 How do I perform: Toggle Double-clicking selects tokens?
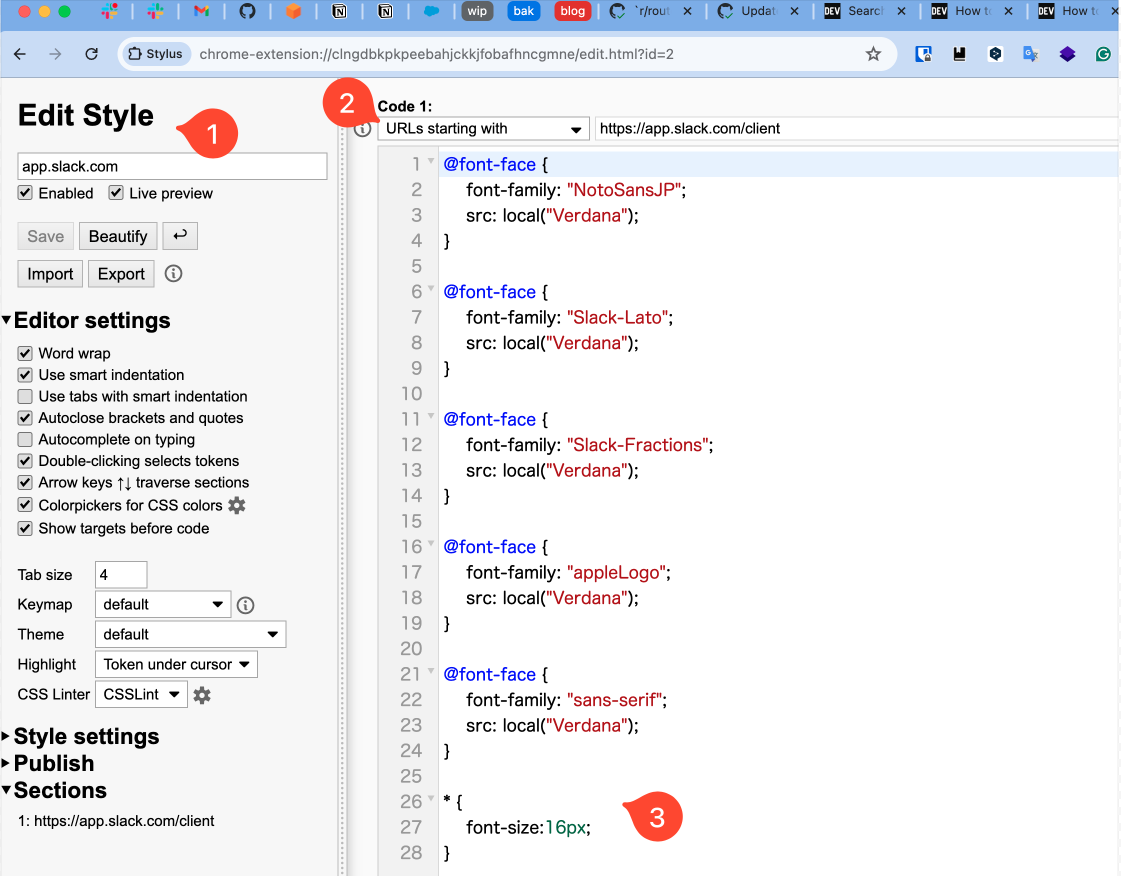[25, 461]
